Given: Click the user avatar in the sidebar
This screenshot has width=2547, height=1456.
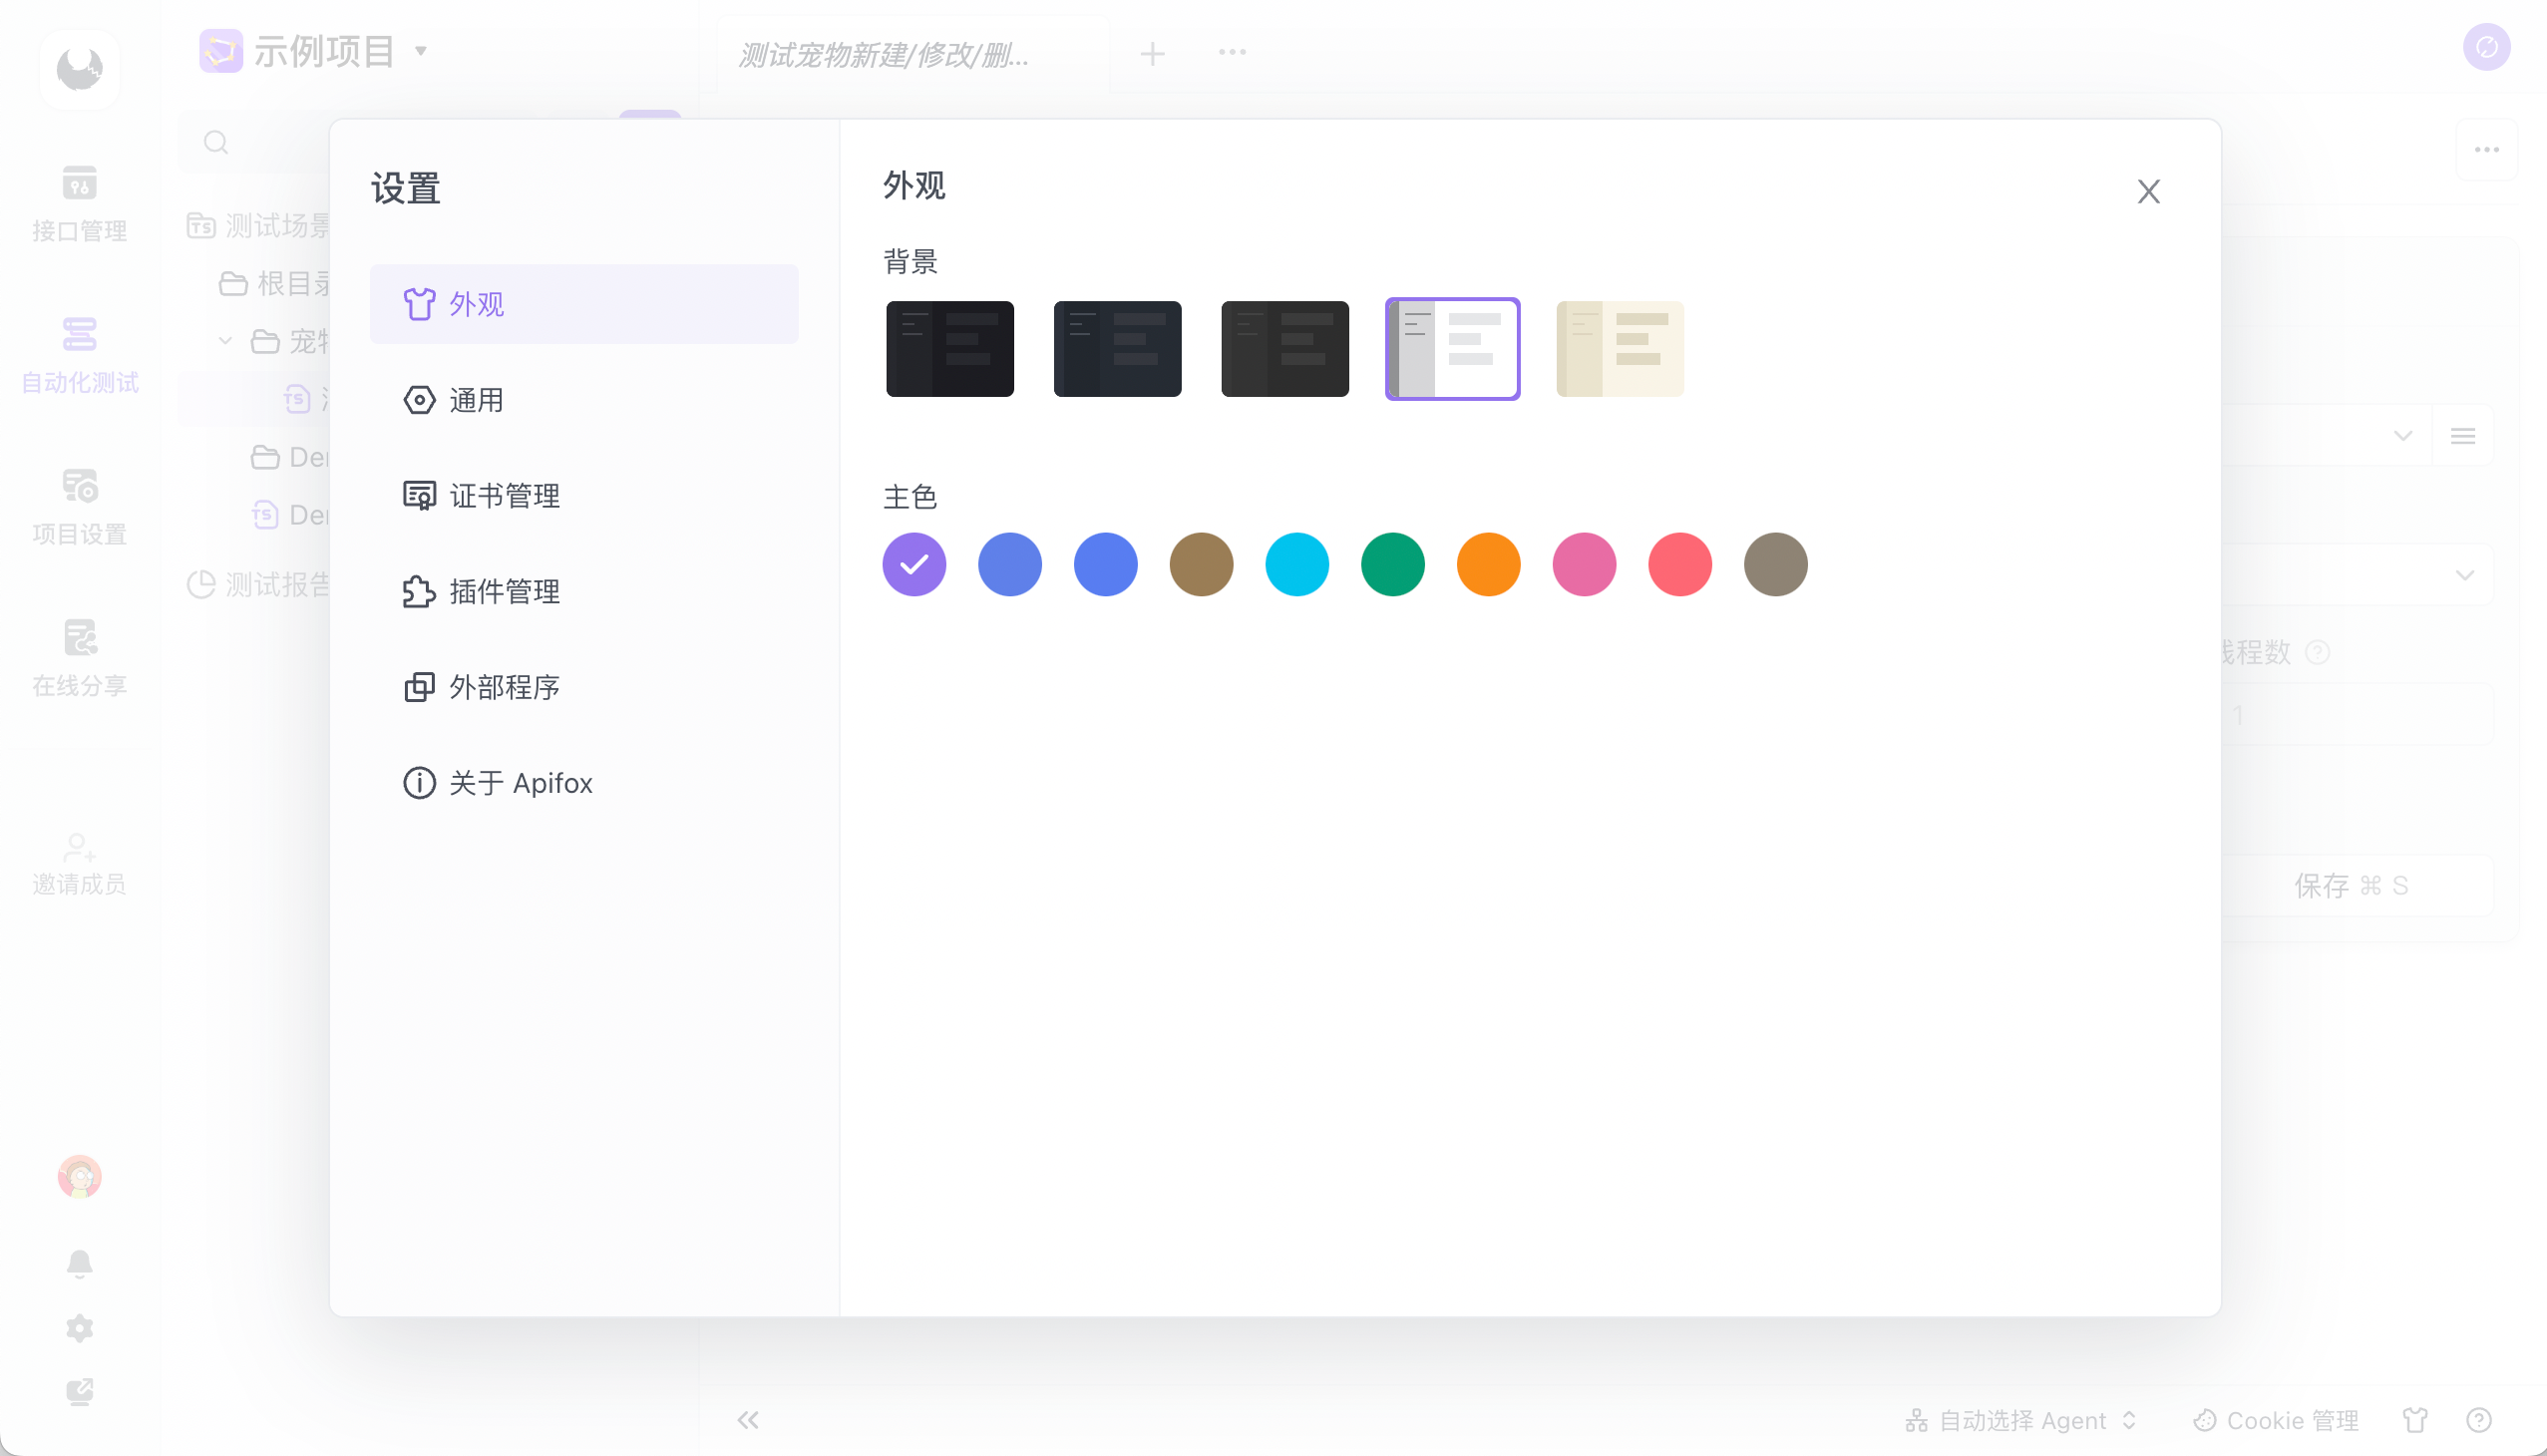Looking at the screenshot, I should 79,1176.
